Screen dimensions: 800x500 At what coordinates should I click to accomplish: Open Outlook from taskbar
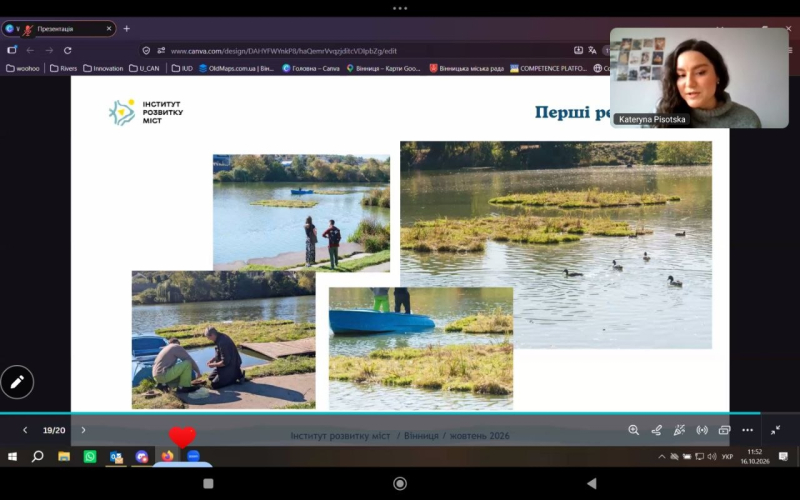116,456
